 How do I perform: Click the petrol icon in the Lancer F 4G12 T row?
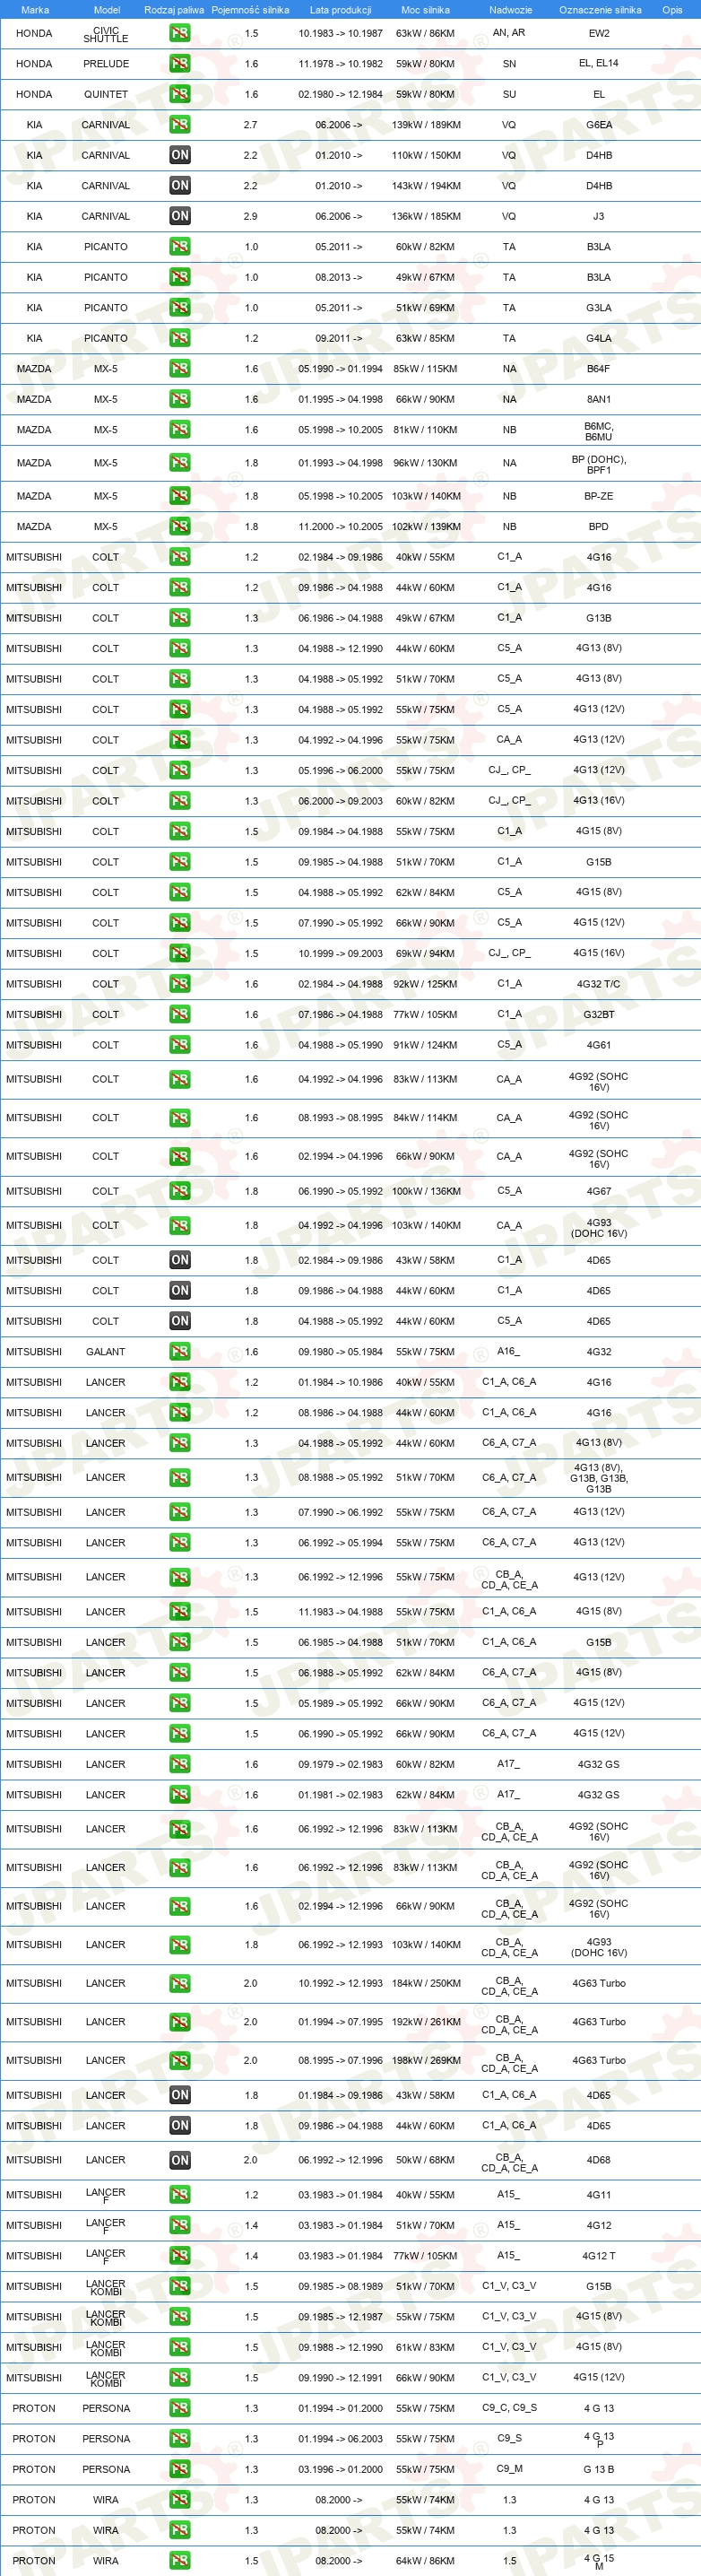180,2256
